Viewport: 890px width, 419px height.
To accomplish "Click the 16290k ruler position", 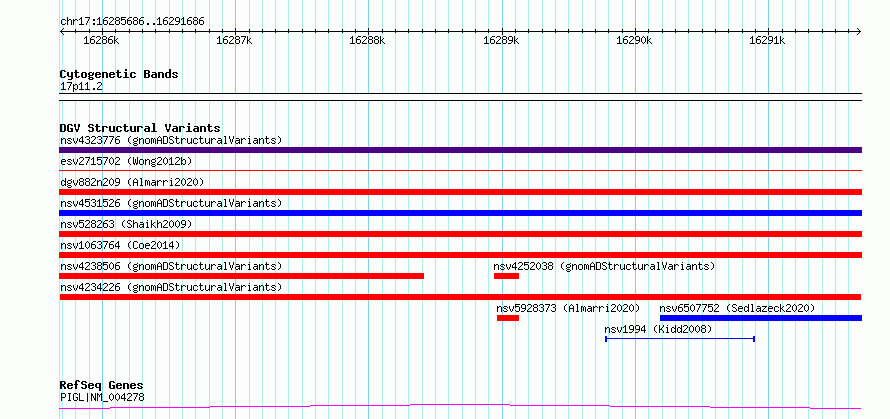I will (x=634, y=40).
